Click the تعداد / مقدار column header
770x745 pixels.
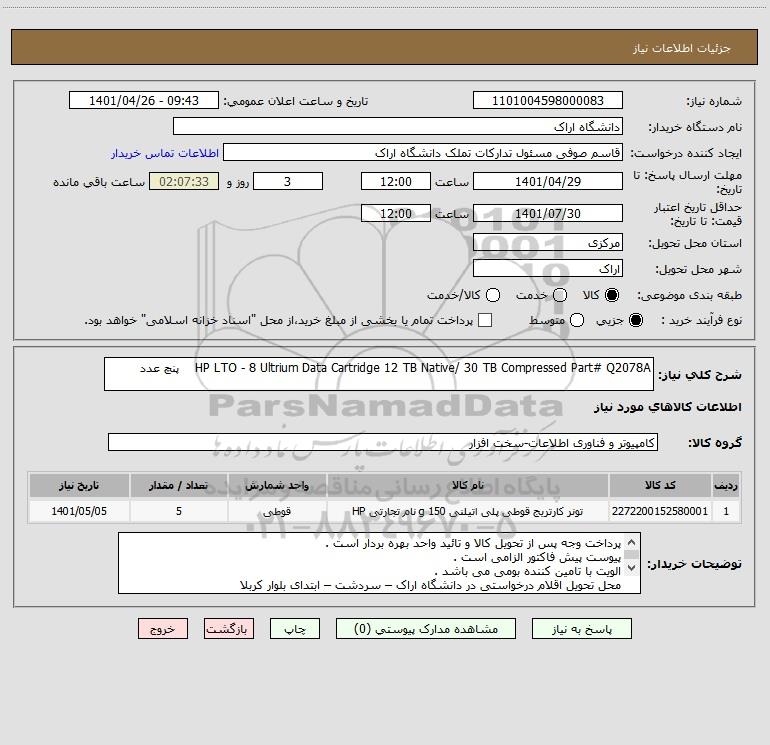pos(179,485)
